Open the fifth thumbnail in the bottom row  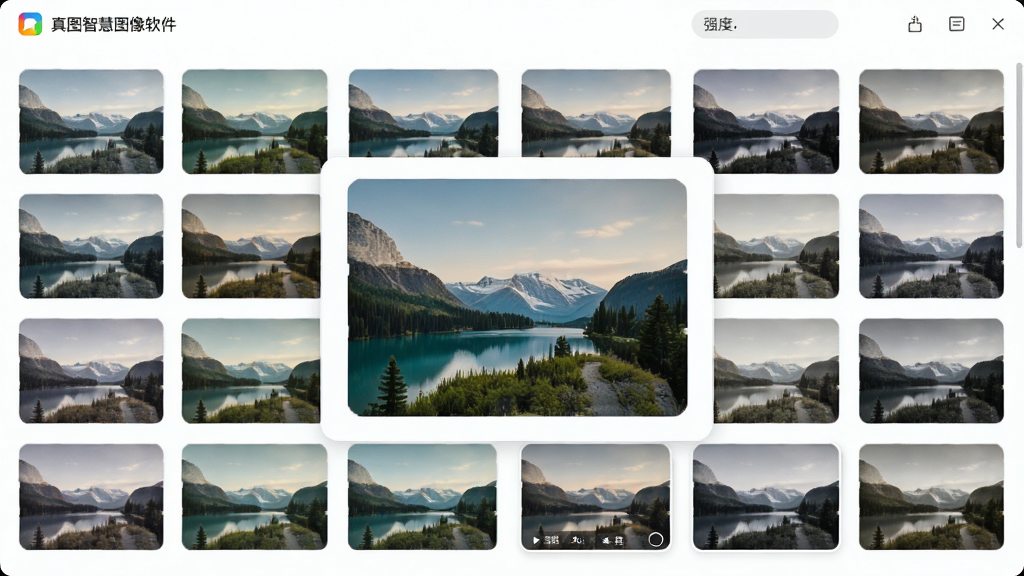click(766, 497)
